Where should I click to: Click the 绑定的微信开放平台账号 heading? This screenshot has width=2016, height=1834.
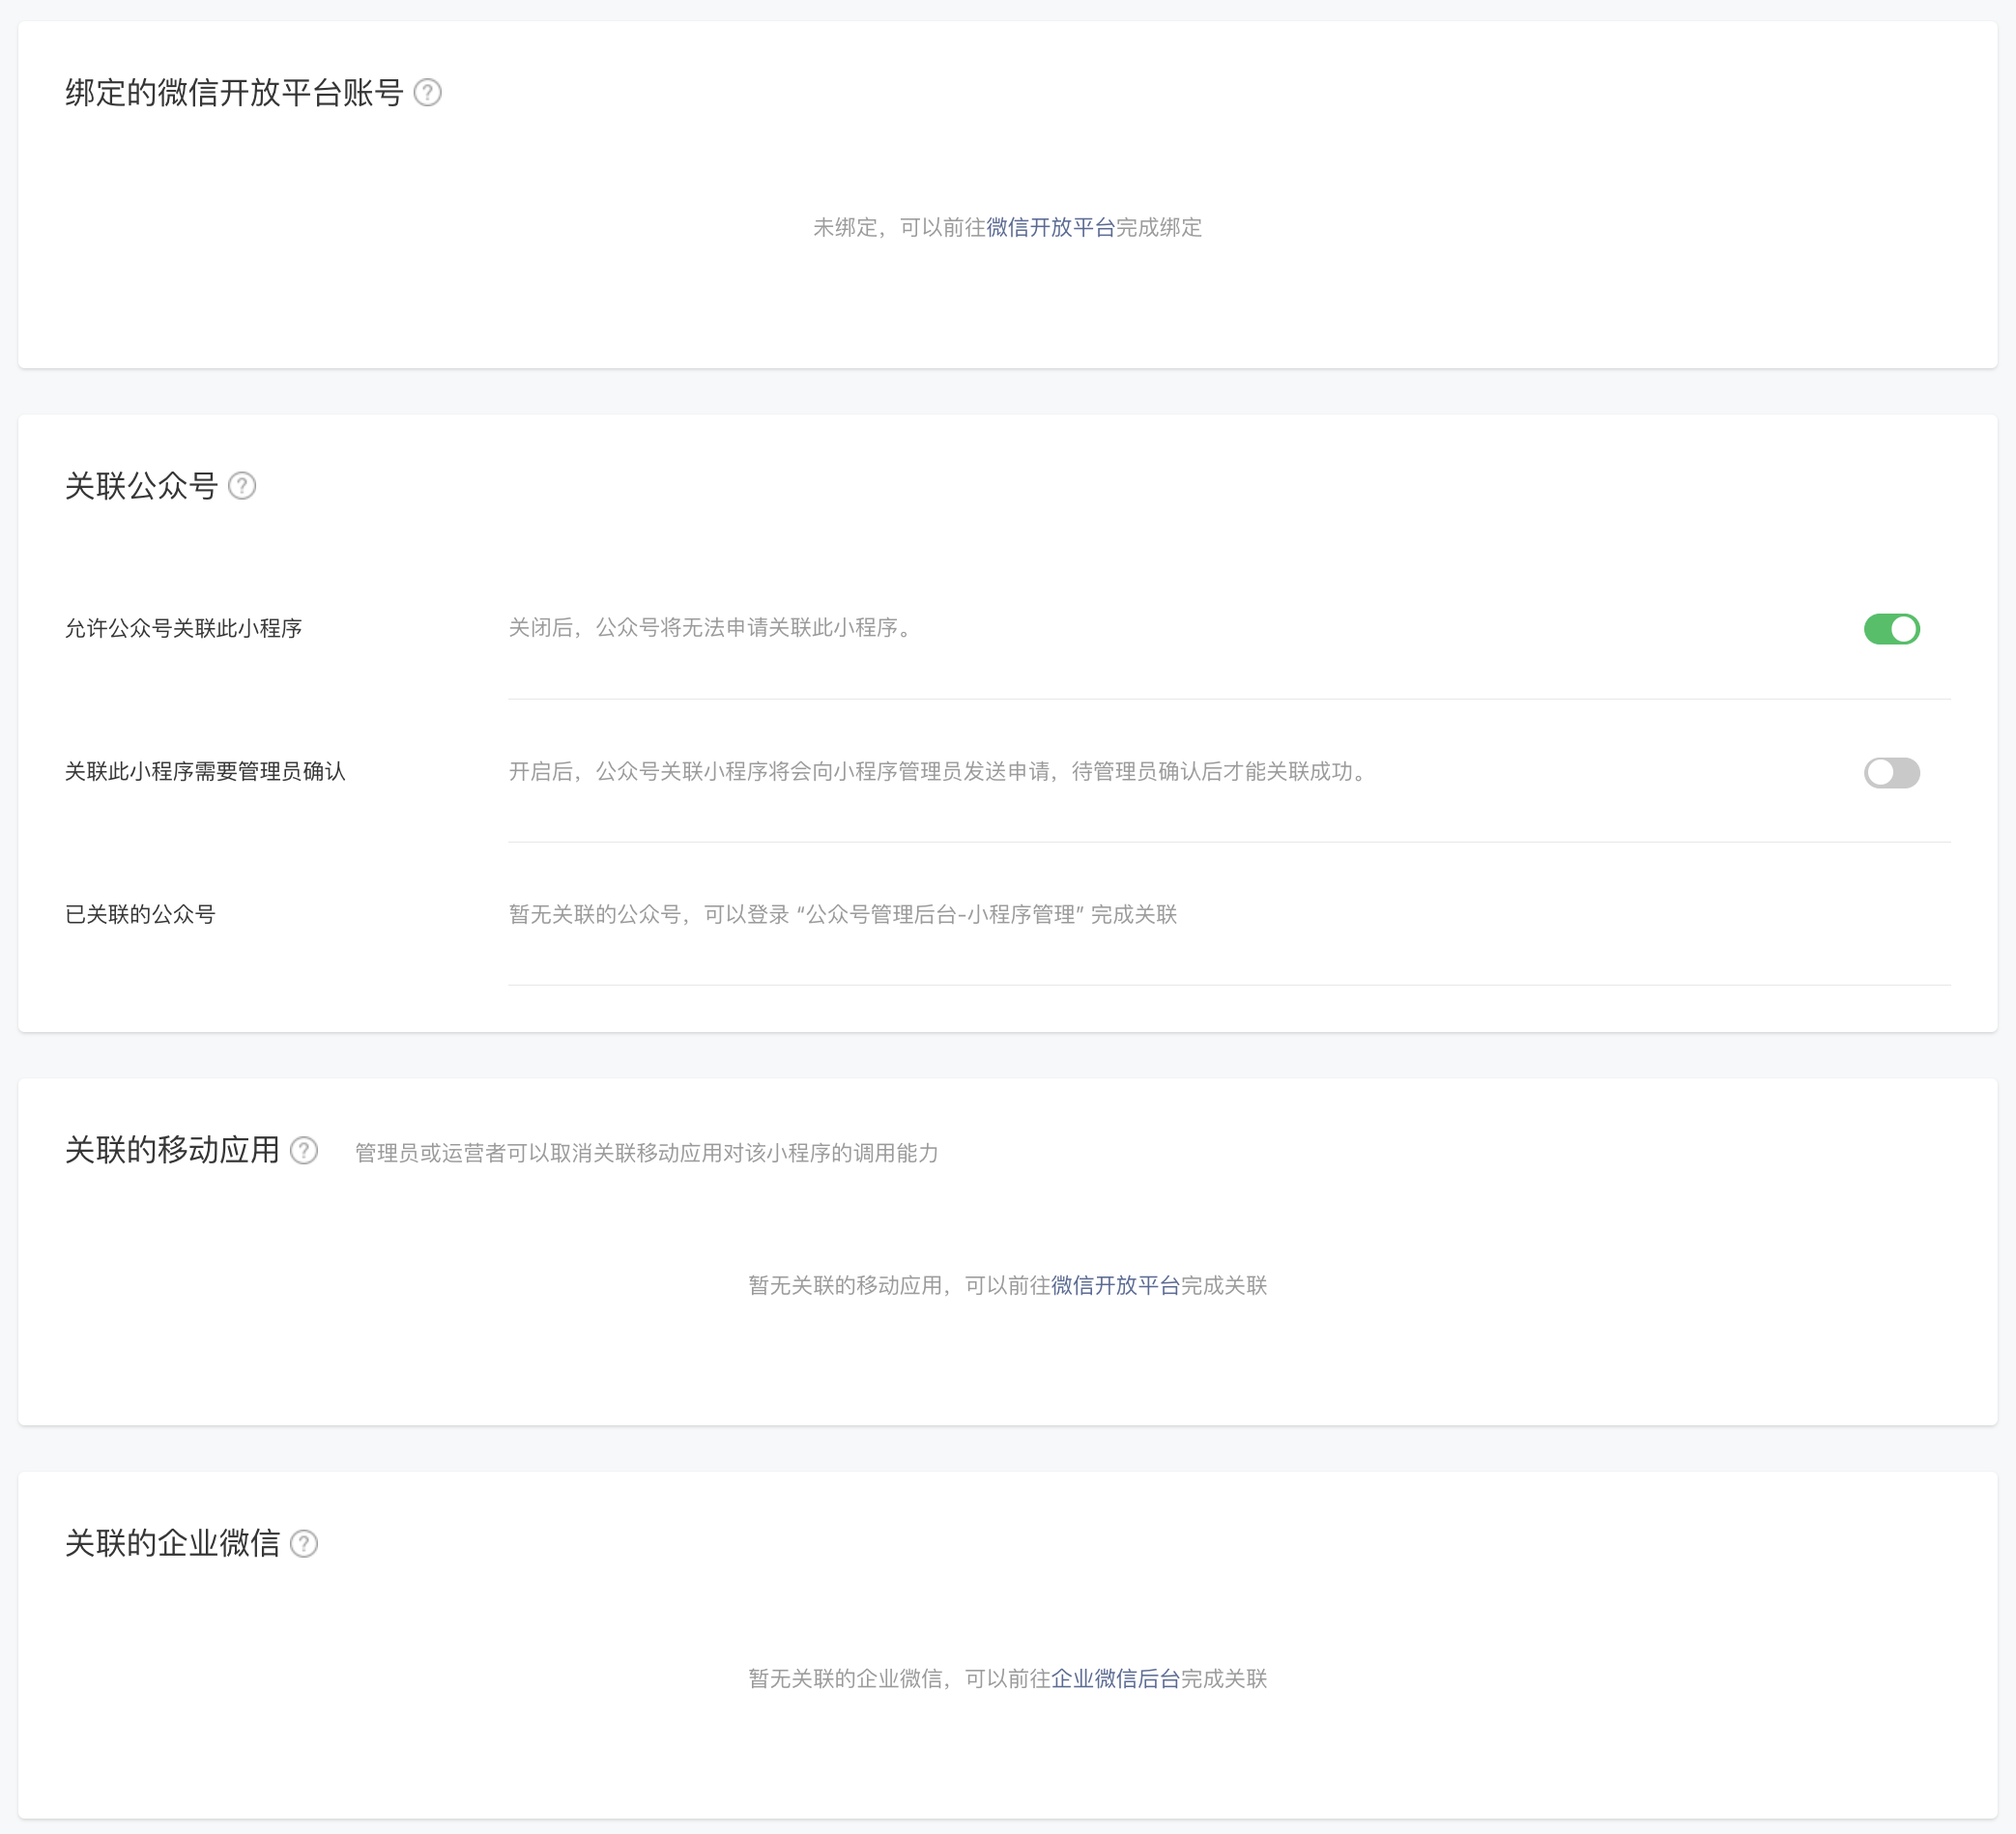pos(234,93)
